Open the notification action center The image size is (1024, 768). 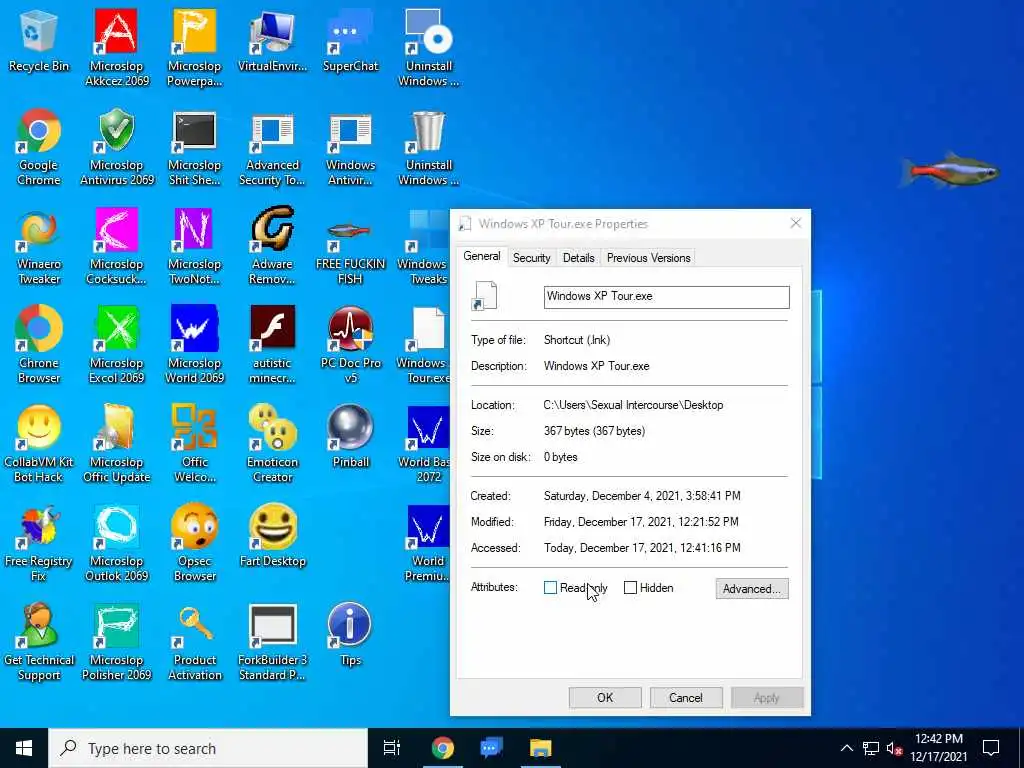[991, 748]
